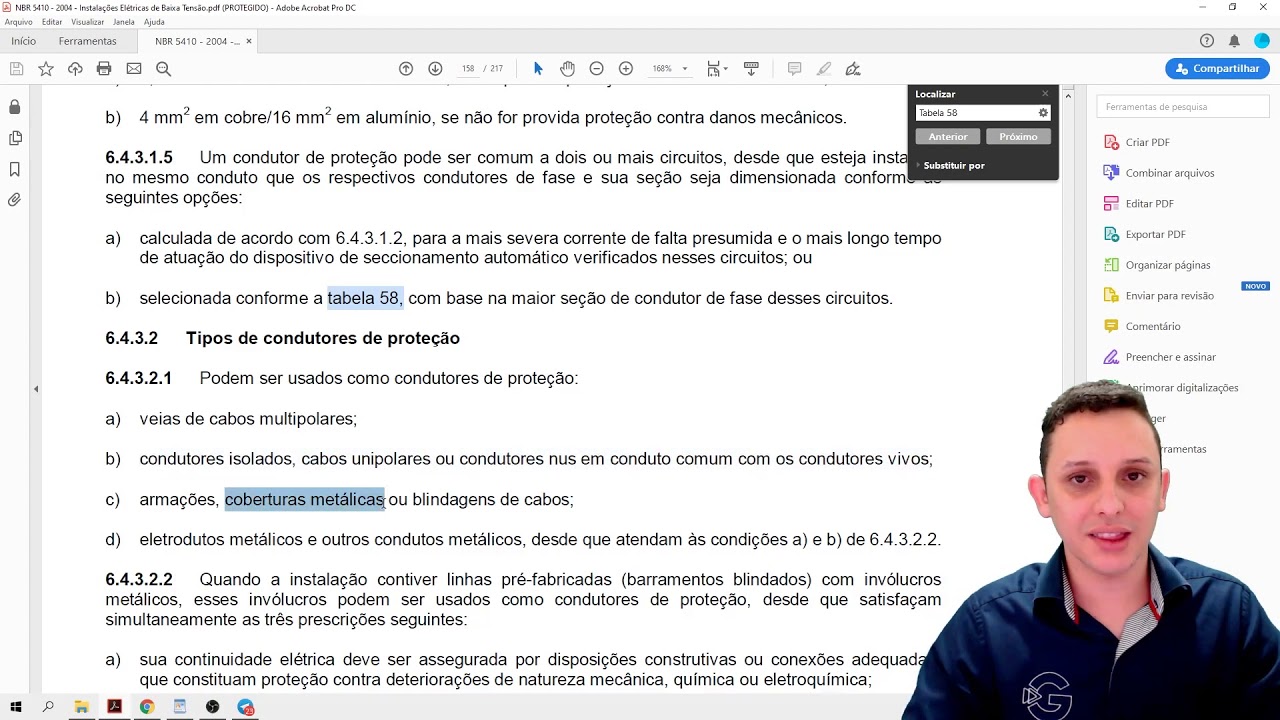Open the Arquivo menu
The height and width of the screenshot is (720, 1280).
[x=18, y=22]
